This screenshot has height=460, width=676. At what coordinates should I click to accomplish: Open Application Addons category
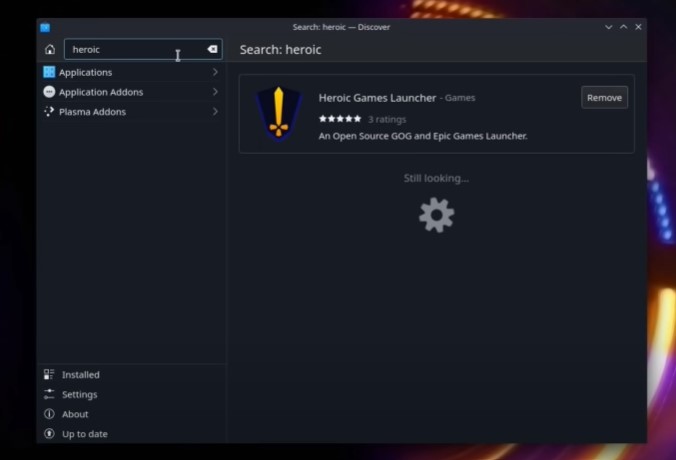coord(131,92)
